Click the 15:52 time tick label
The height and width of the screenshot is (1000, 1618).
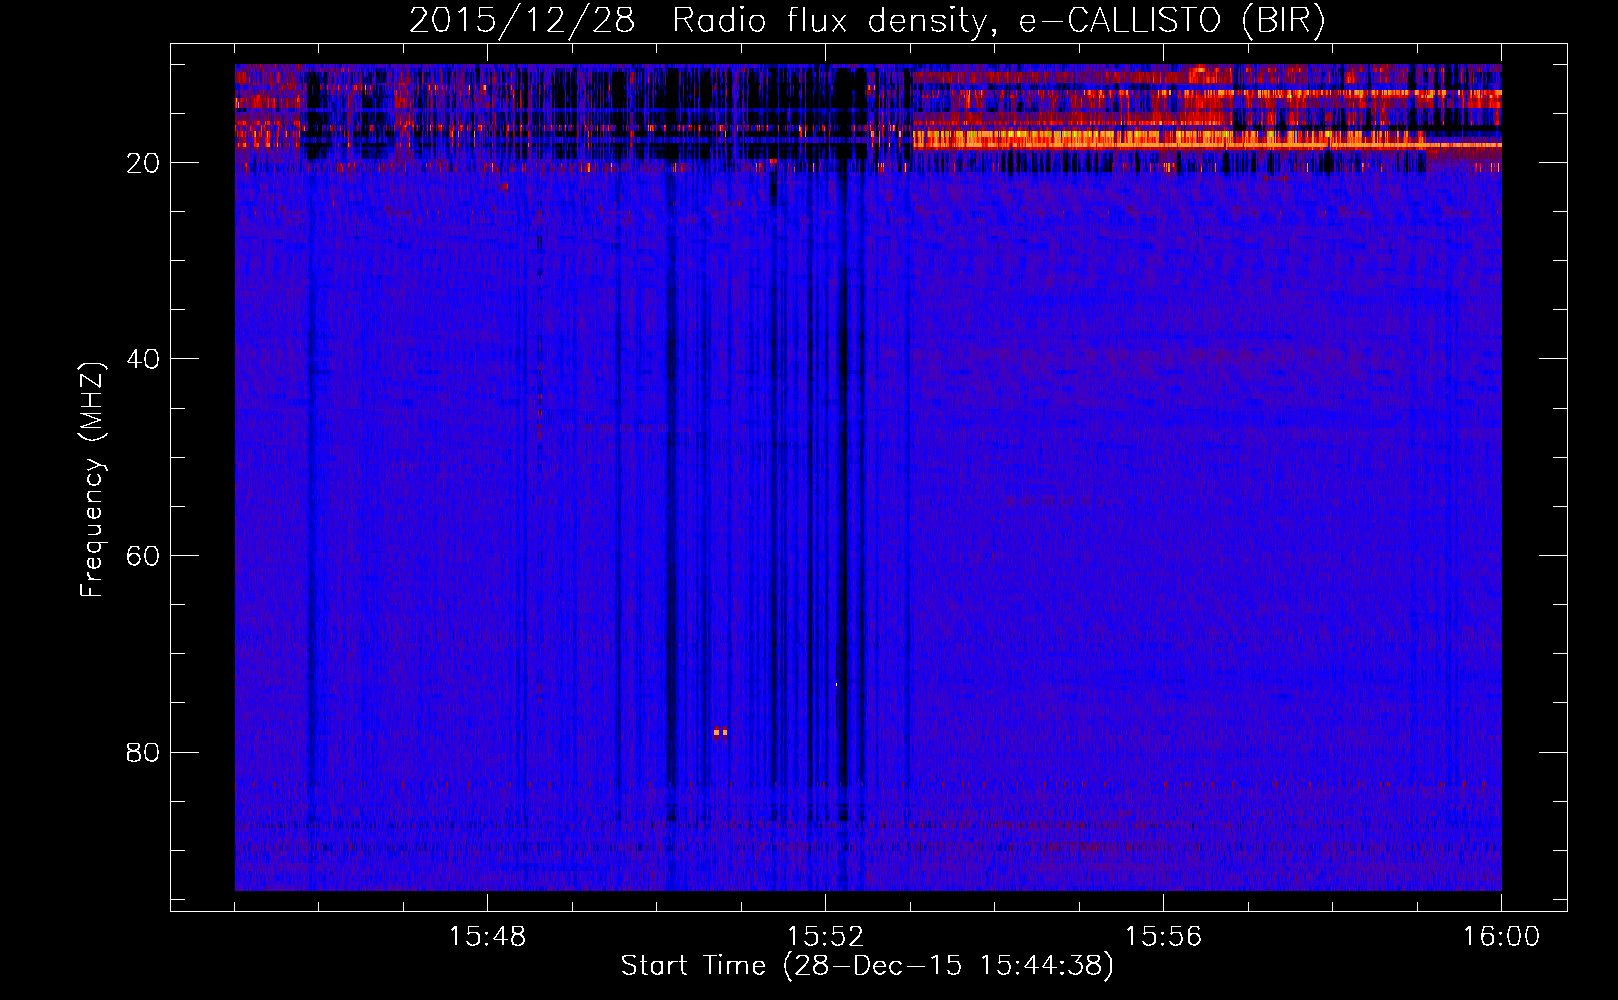pyautogui.click(x=825, y=937)
